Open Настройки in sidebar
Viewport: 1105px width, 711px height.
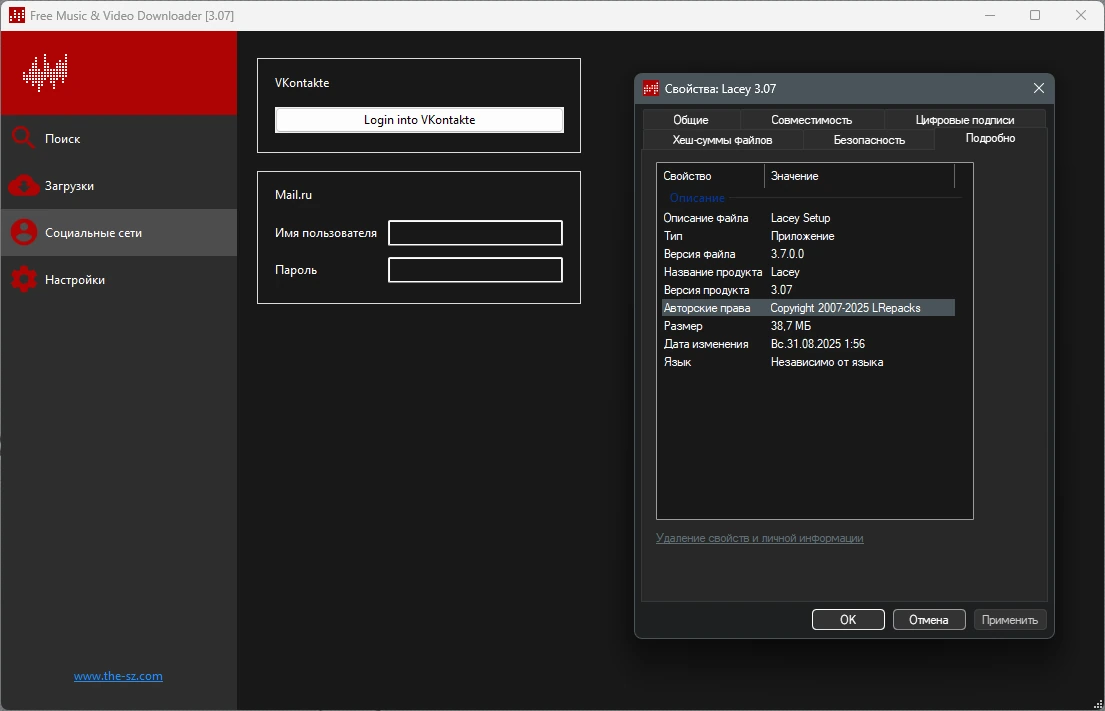pos(118,280)
